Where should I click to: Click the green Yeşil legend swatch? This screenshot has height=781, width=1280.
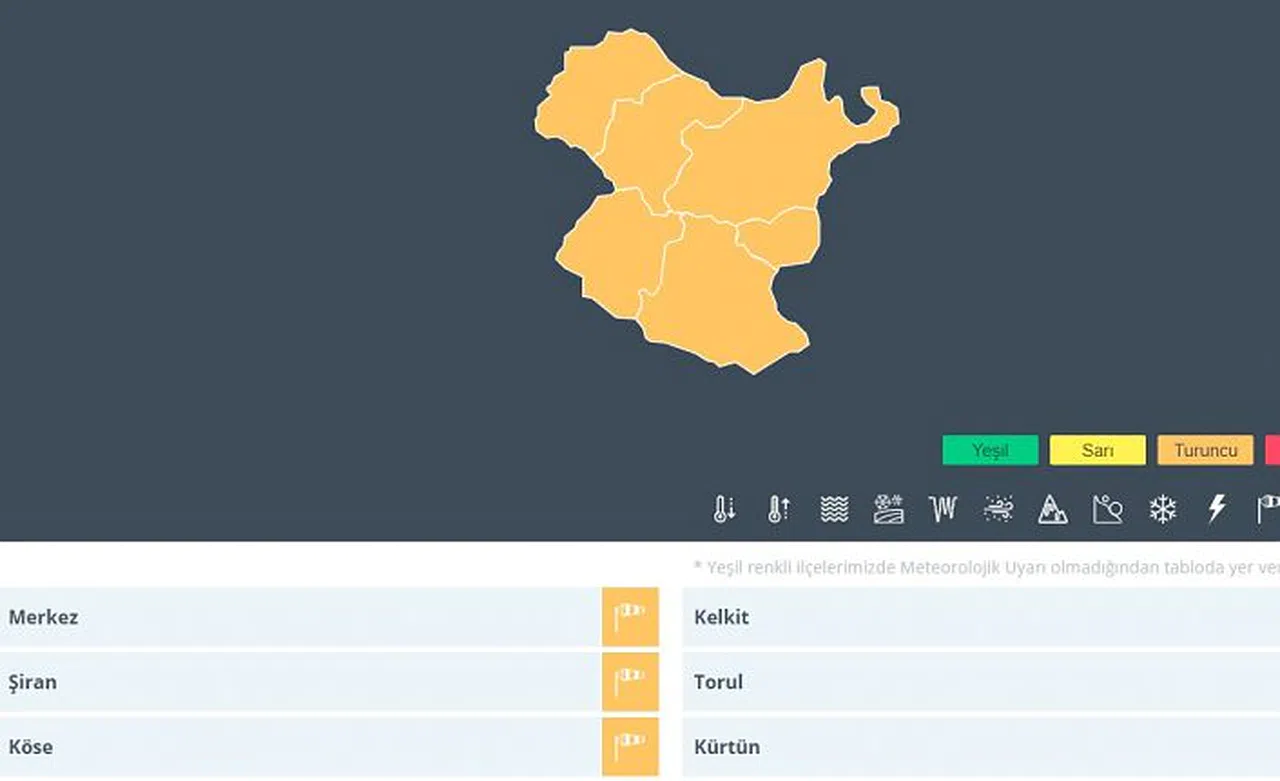coord(990,450)
